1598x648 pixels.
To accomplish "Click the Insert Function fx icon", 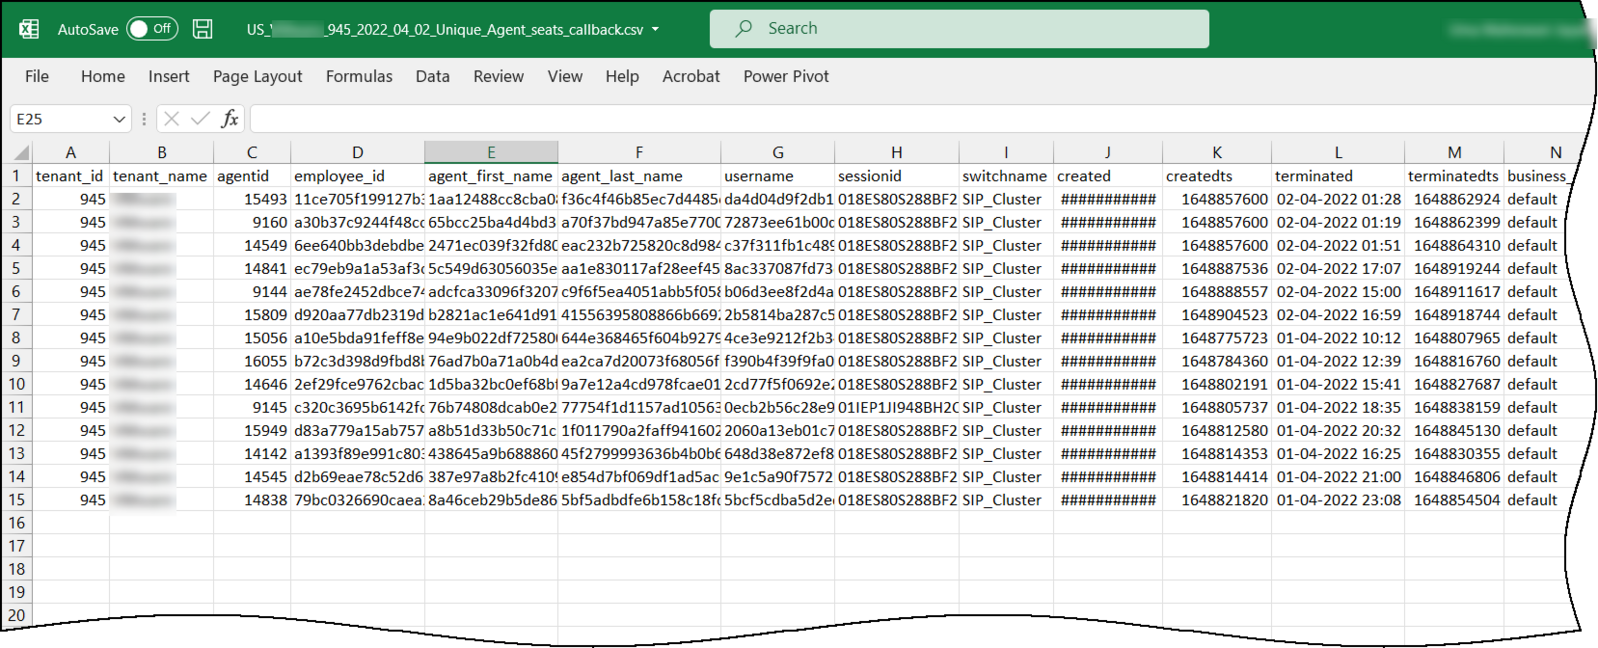I will pyautogui.click(x=230, y=119).
